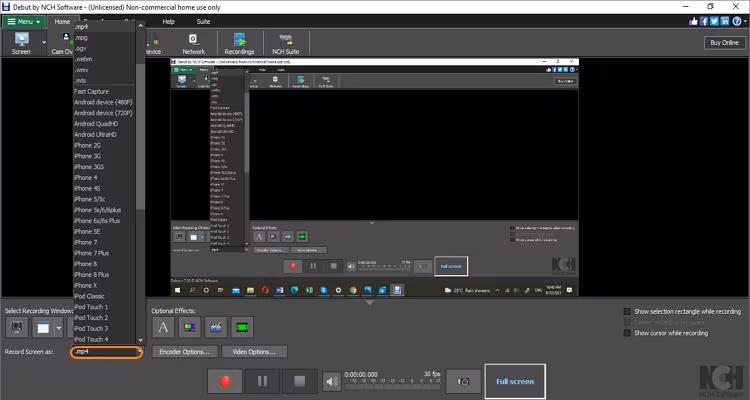Start recording with the red Record button
The image size is (750, 400).
pos(225,381)
